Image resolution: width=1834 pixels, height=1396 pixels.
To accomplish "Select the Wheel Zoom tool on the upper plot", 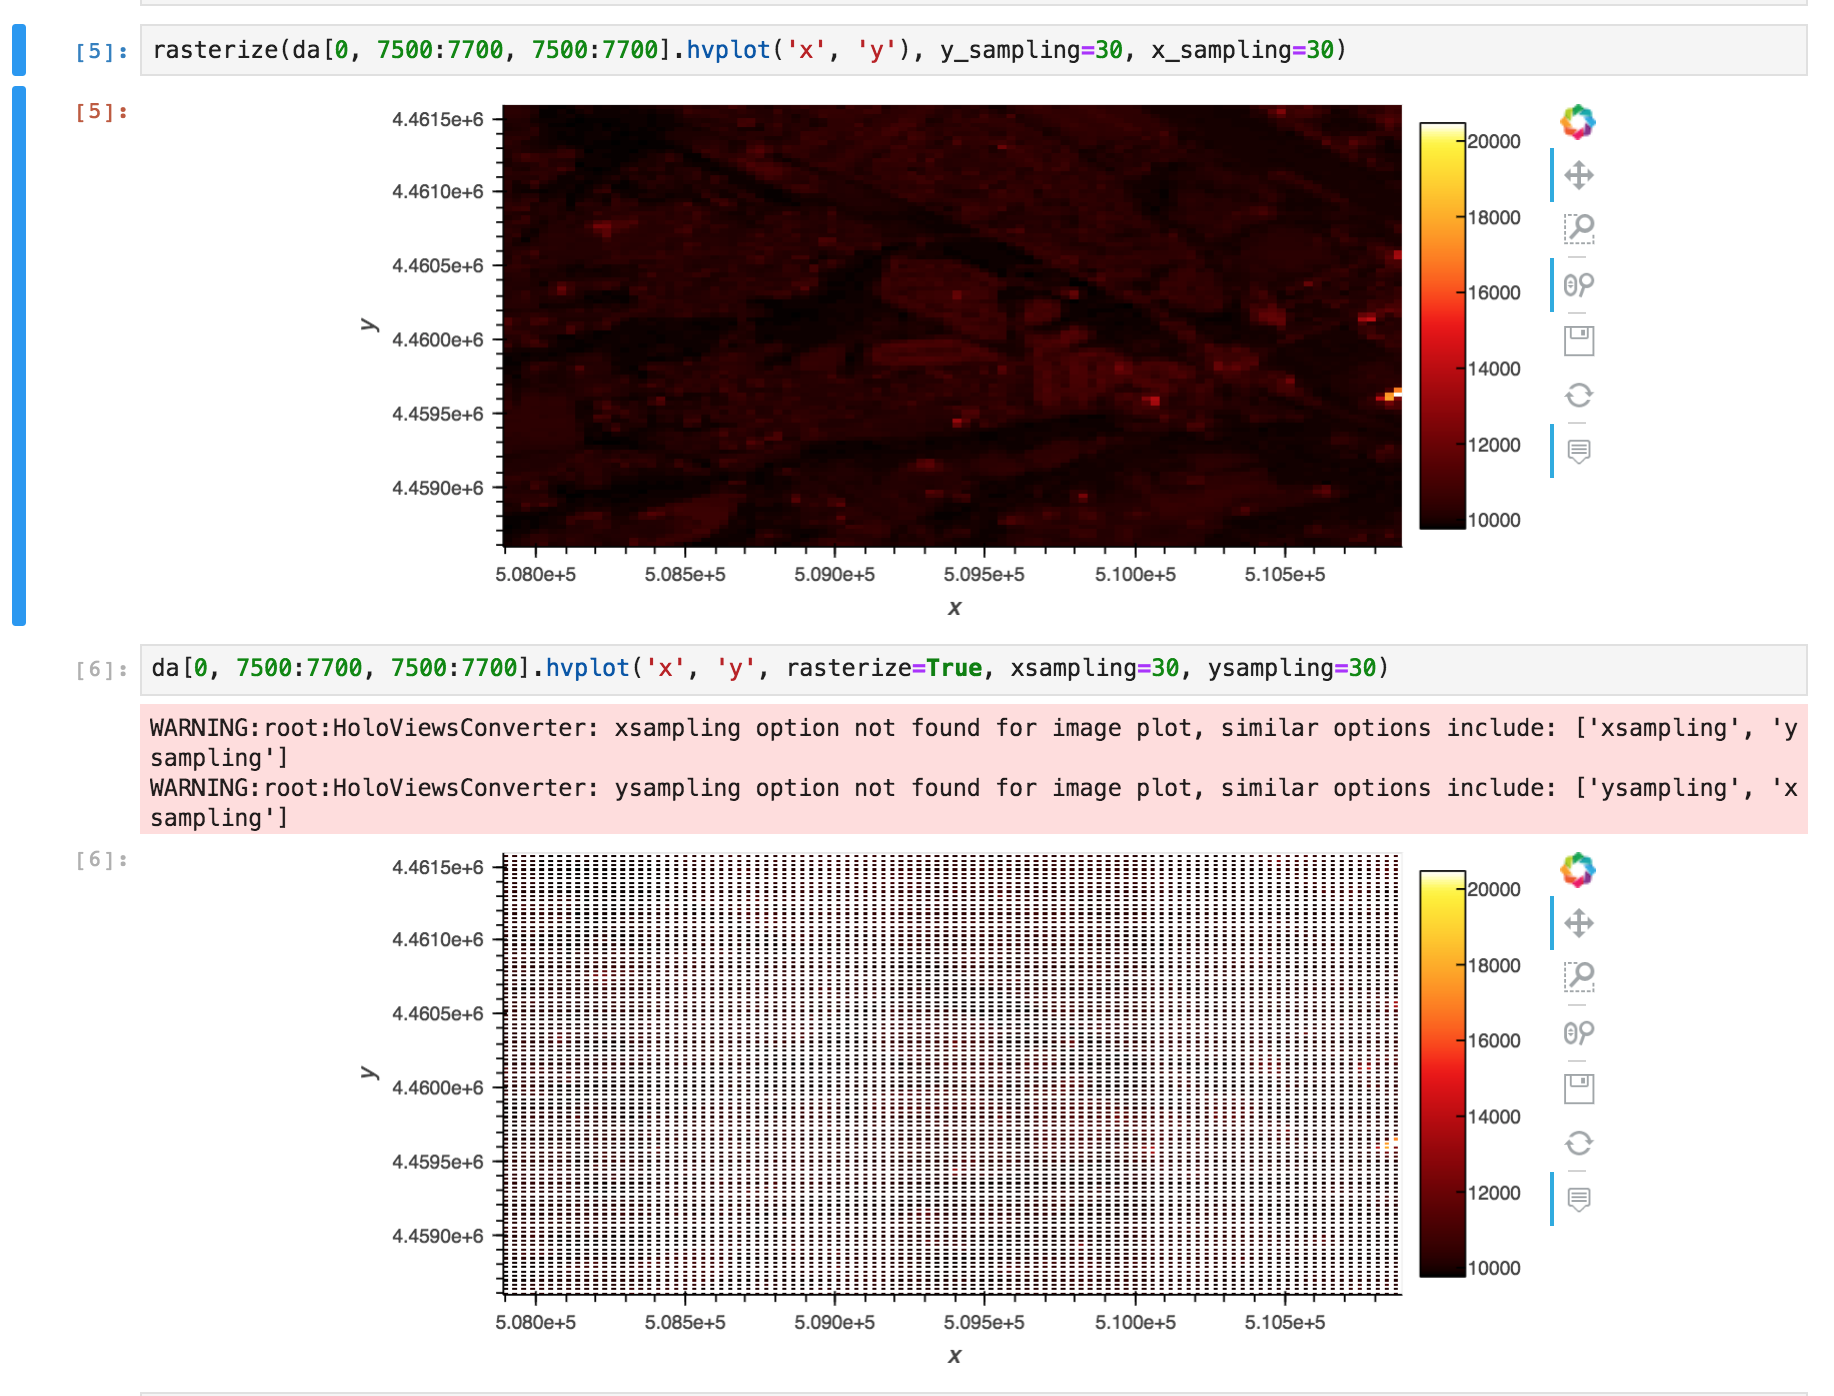I will click(x=1581, y=284).
